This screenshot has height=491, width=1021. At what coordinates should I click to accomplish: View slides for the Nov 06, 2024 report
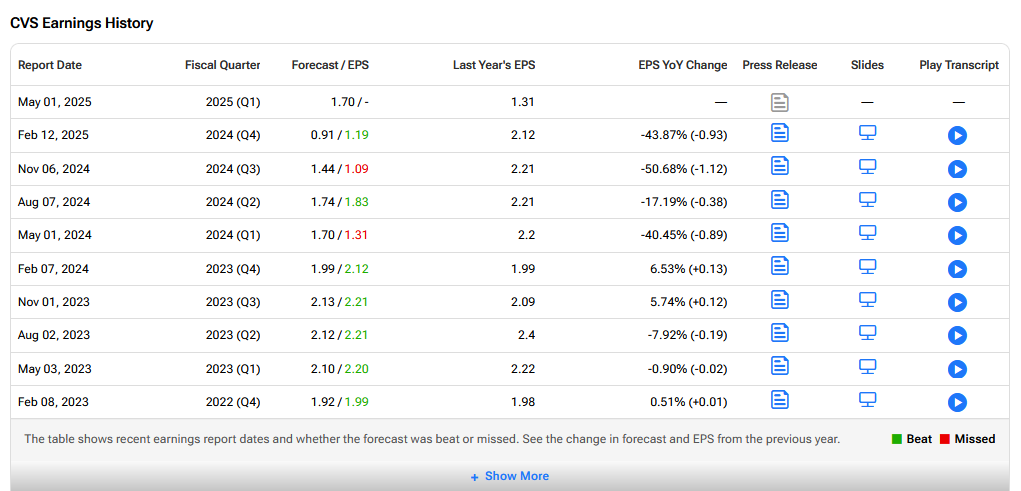pos(867,167)
